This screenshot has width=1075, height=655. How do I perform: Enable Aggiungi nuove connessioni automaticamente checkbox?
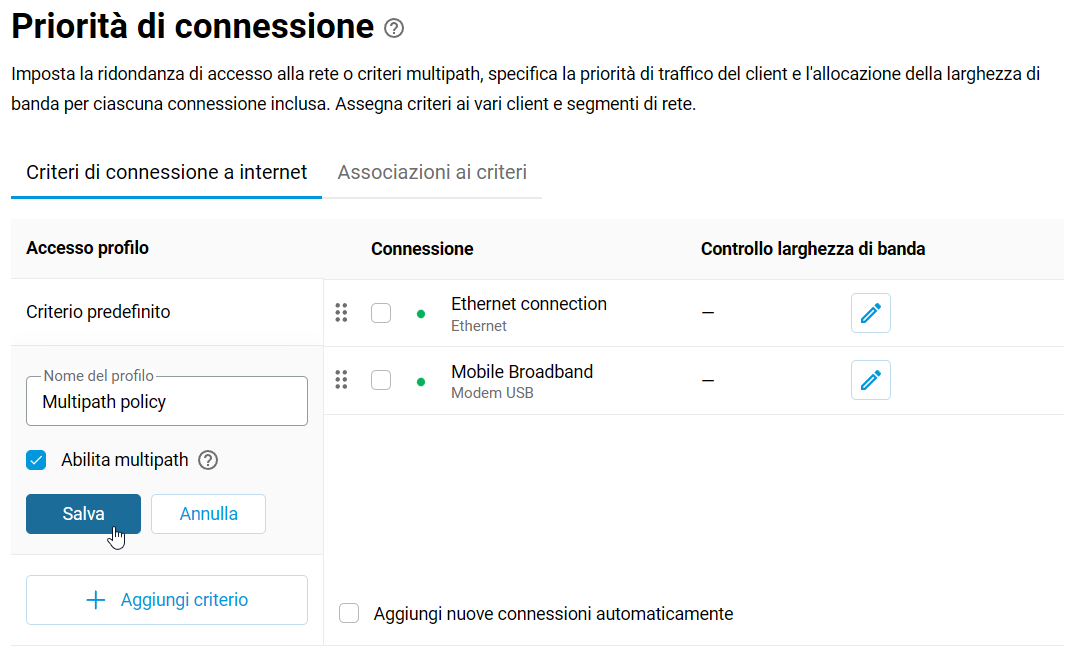point(349,613)
